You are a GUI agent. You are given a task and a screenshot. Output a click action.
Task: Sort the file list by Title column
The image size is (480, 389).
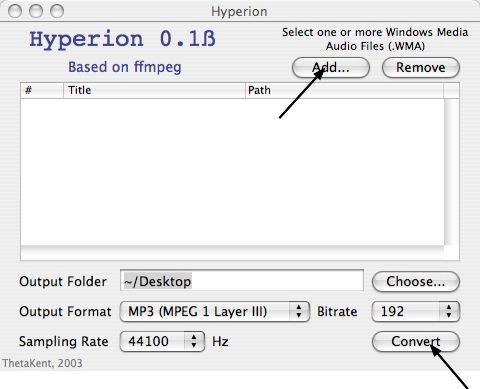click(154, 90)
